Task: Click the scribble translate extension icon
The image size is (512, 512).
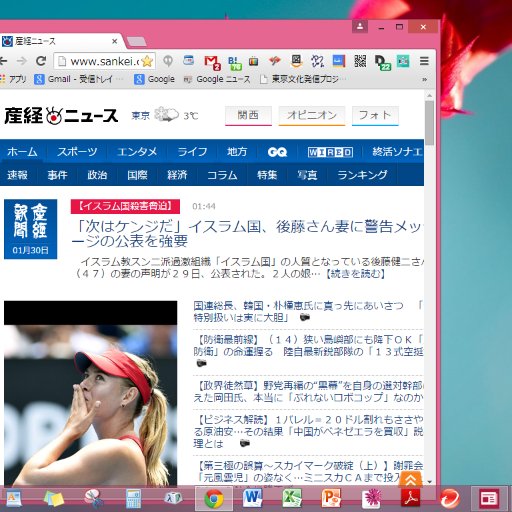Action: [x=317, y=61]
